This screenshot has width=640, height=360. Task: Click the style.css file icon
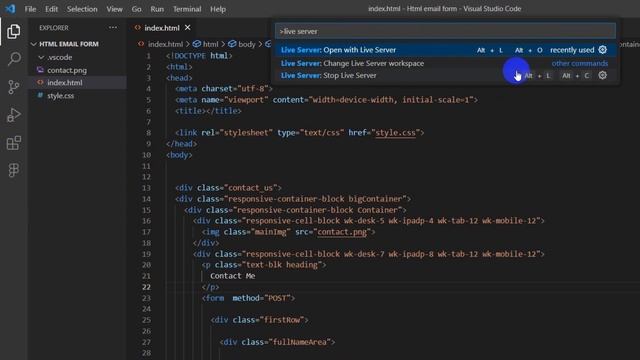click(x=40, y=96)
